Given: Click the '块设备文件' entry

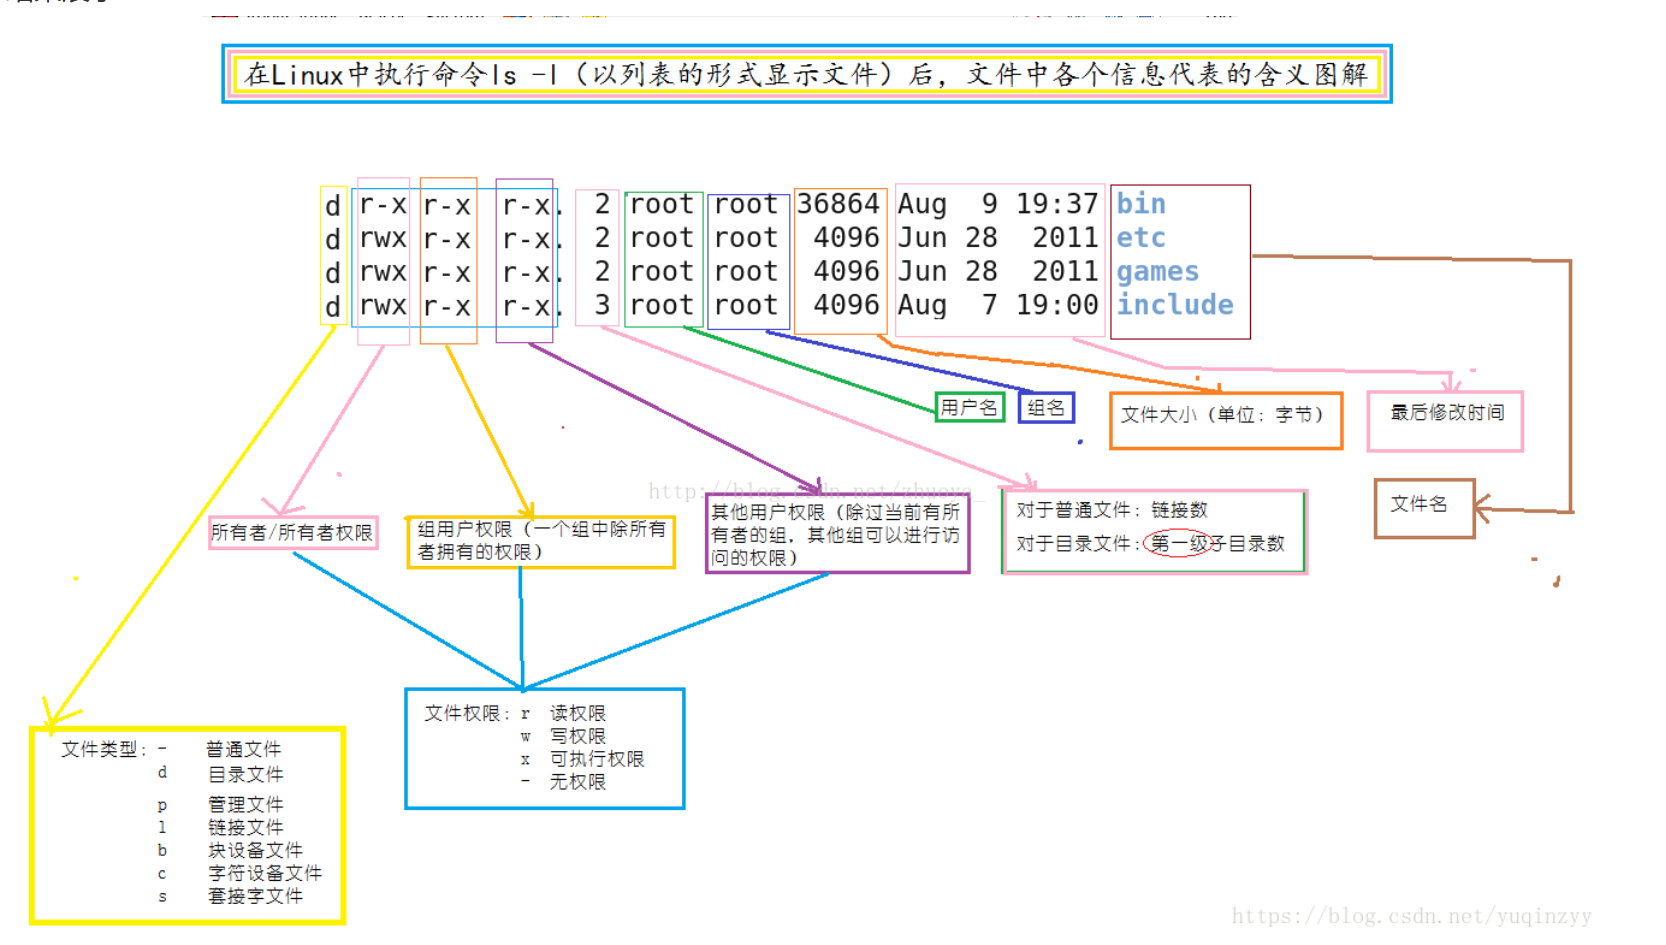Looking at the screenshot, I should (x=255, y=850).
